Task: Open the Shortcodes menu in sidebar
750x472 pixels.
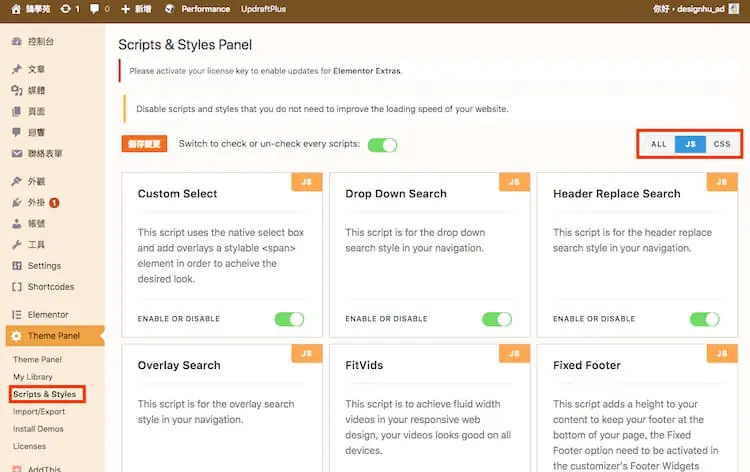Action: point(51,286)
